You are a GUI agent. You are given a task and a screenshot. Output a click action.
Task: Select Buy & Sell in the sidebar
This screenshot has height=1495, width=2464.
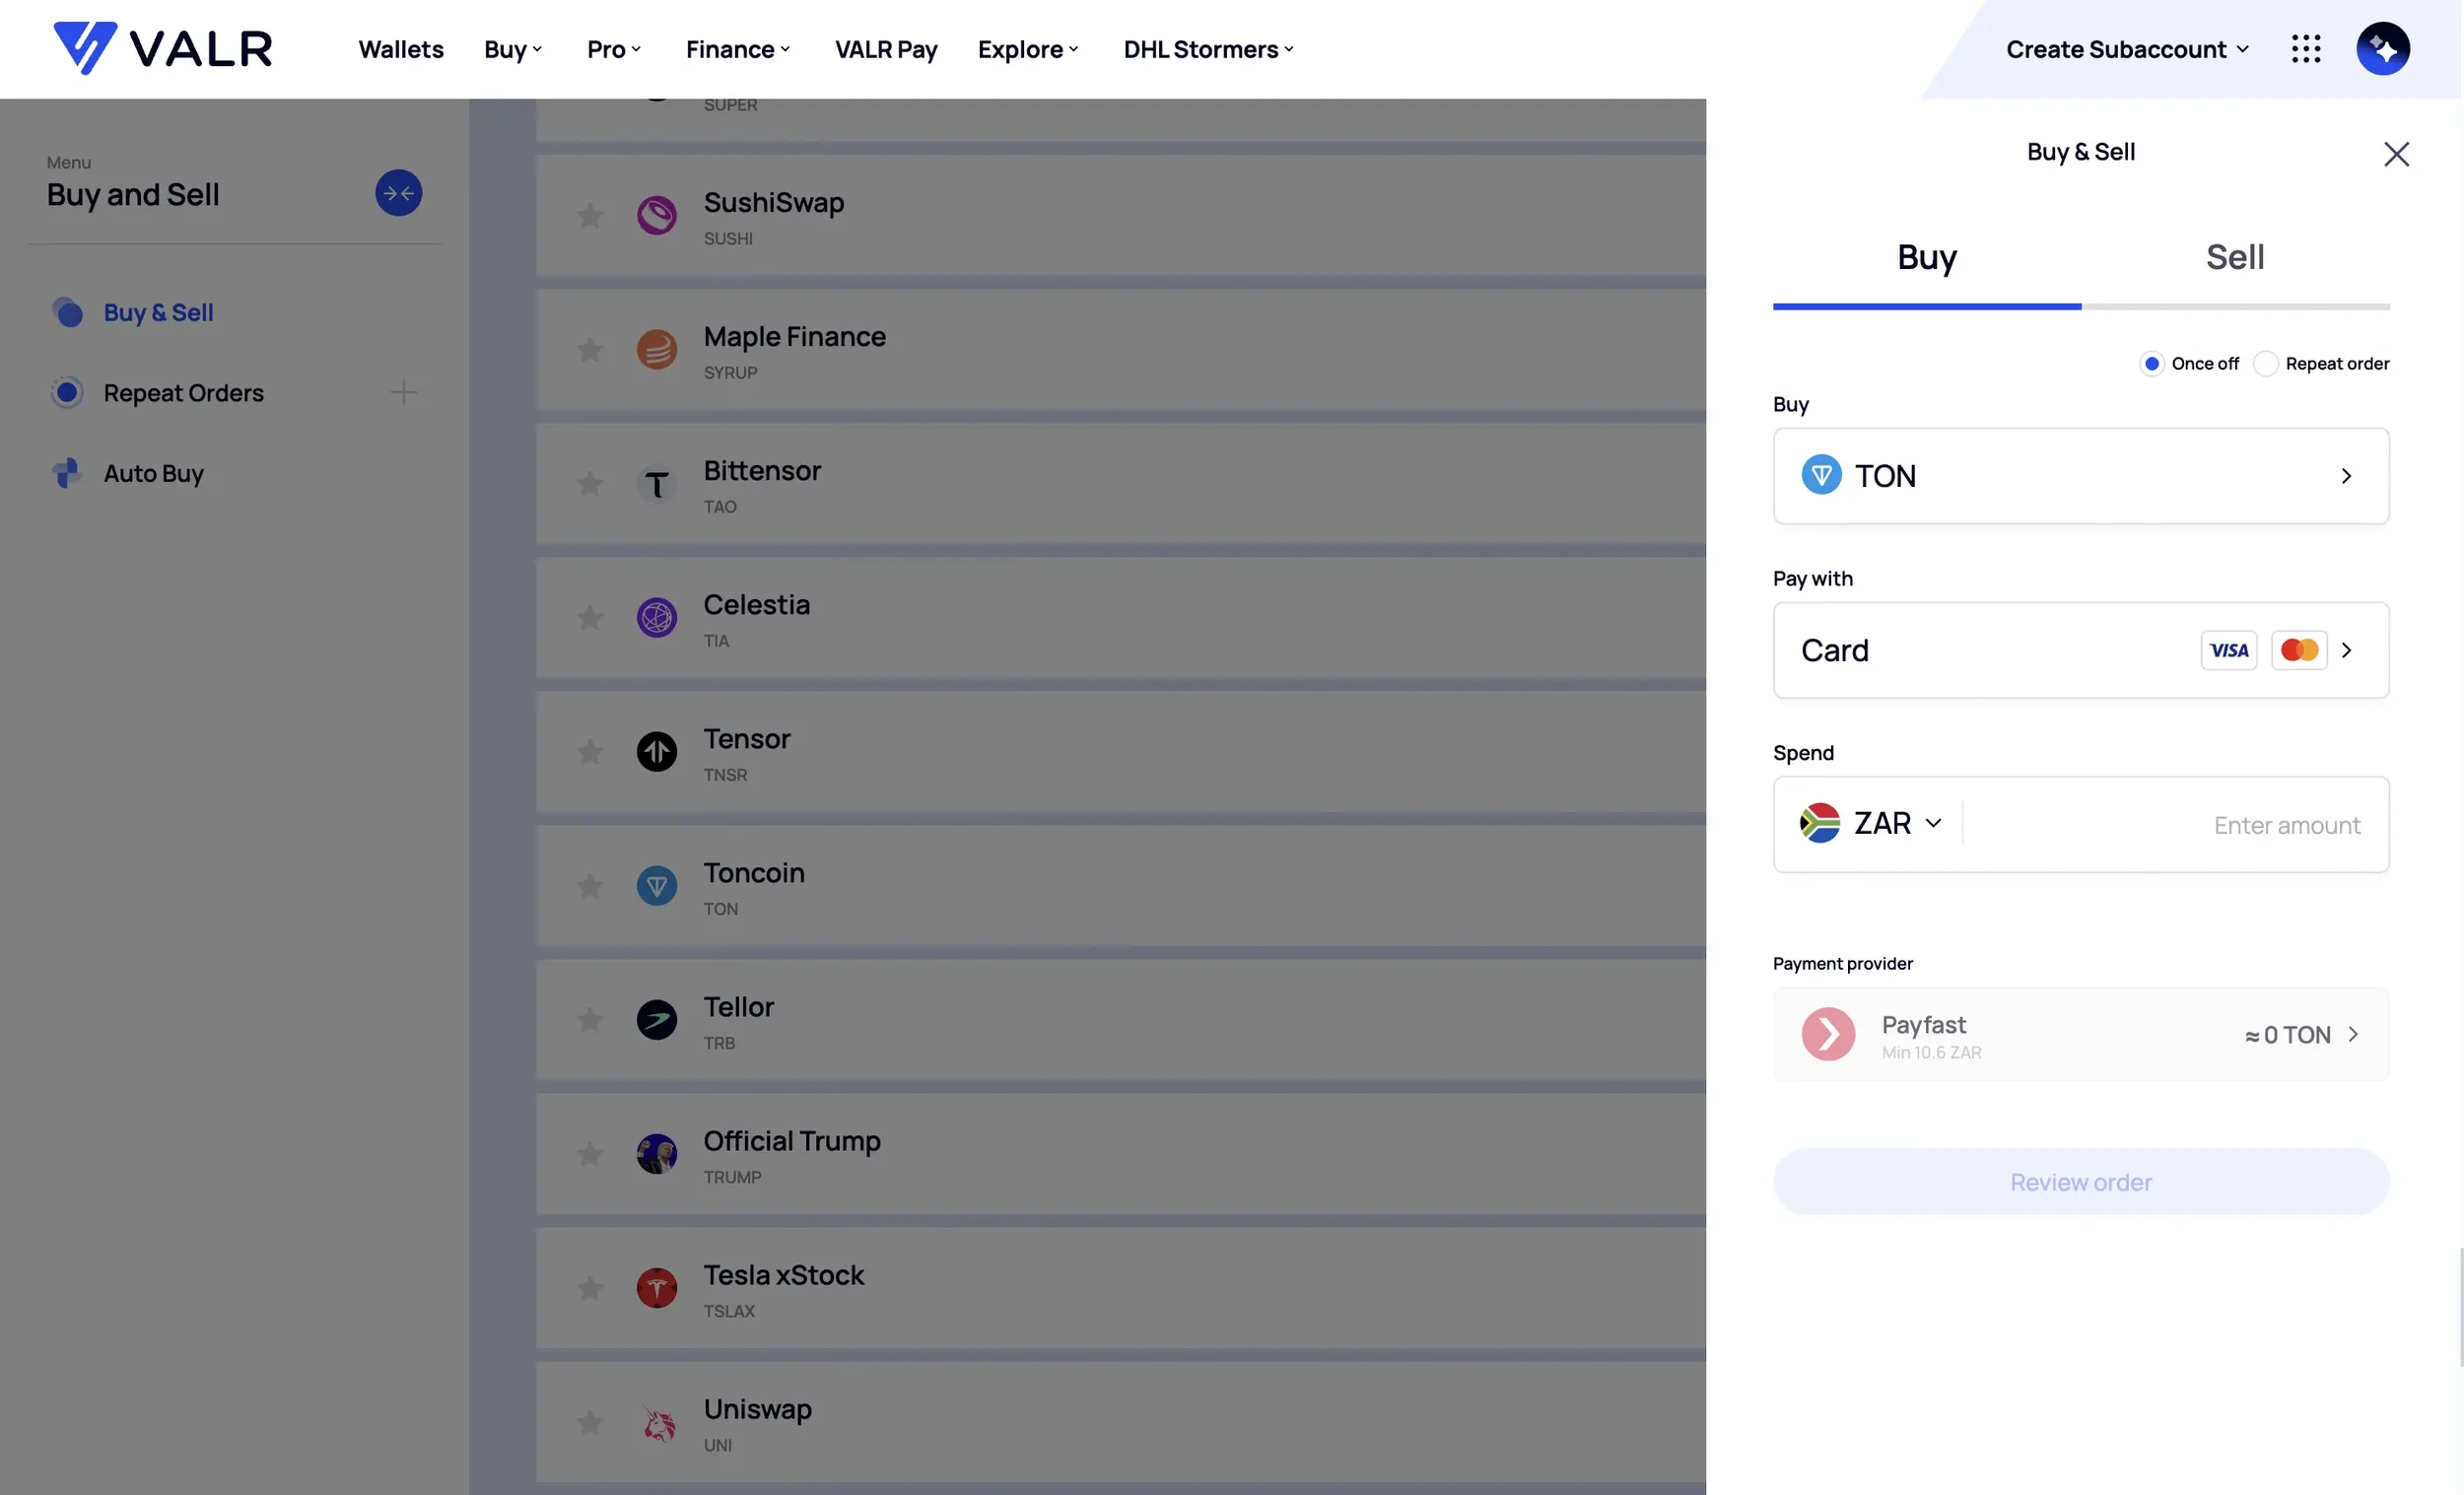[x=158, y=313]
